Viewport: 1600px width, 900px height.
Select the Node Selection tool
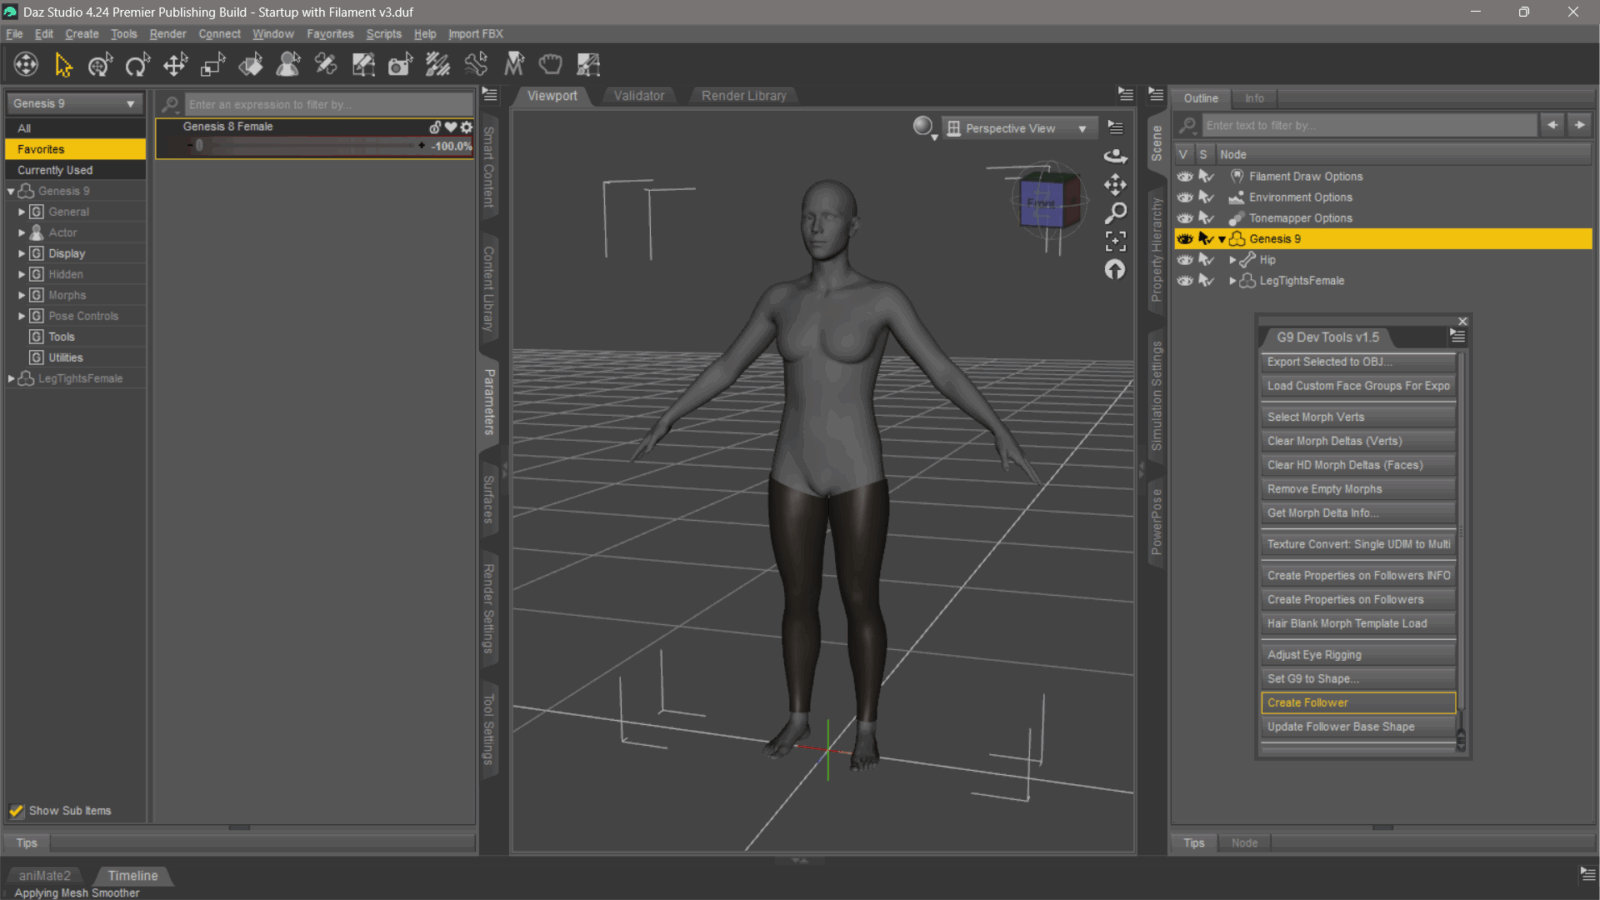62,64
